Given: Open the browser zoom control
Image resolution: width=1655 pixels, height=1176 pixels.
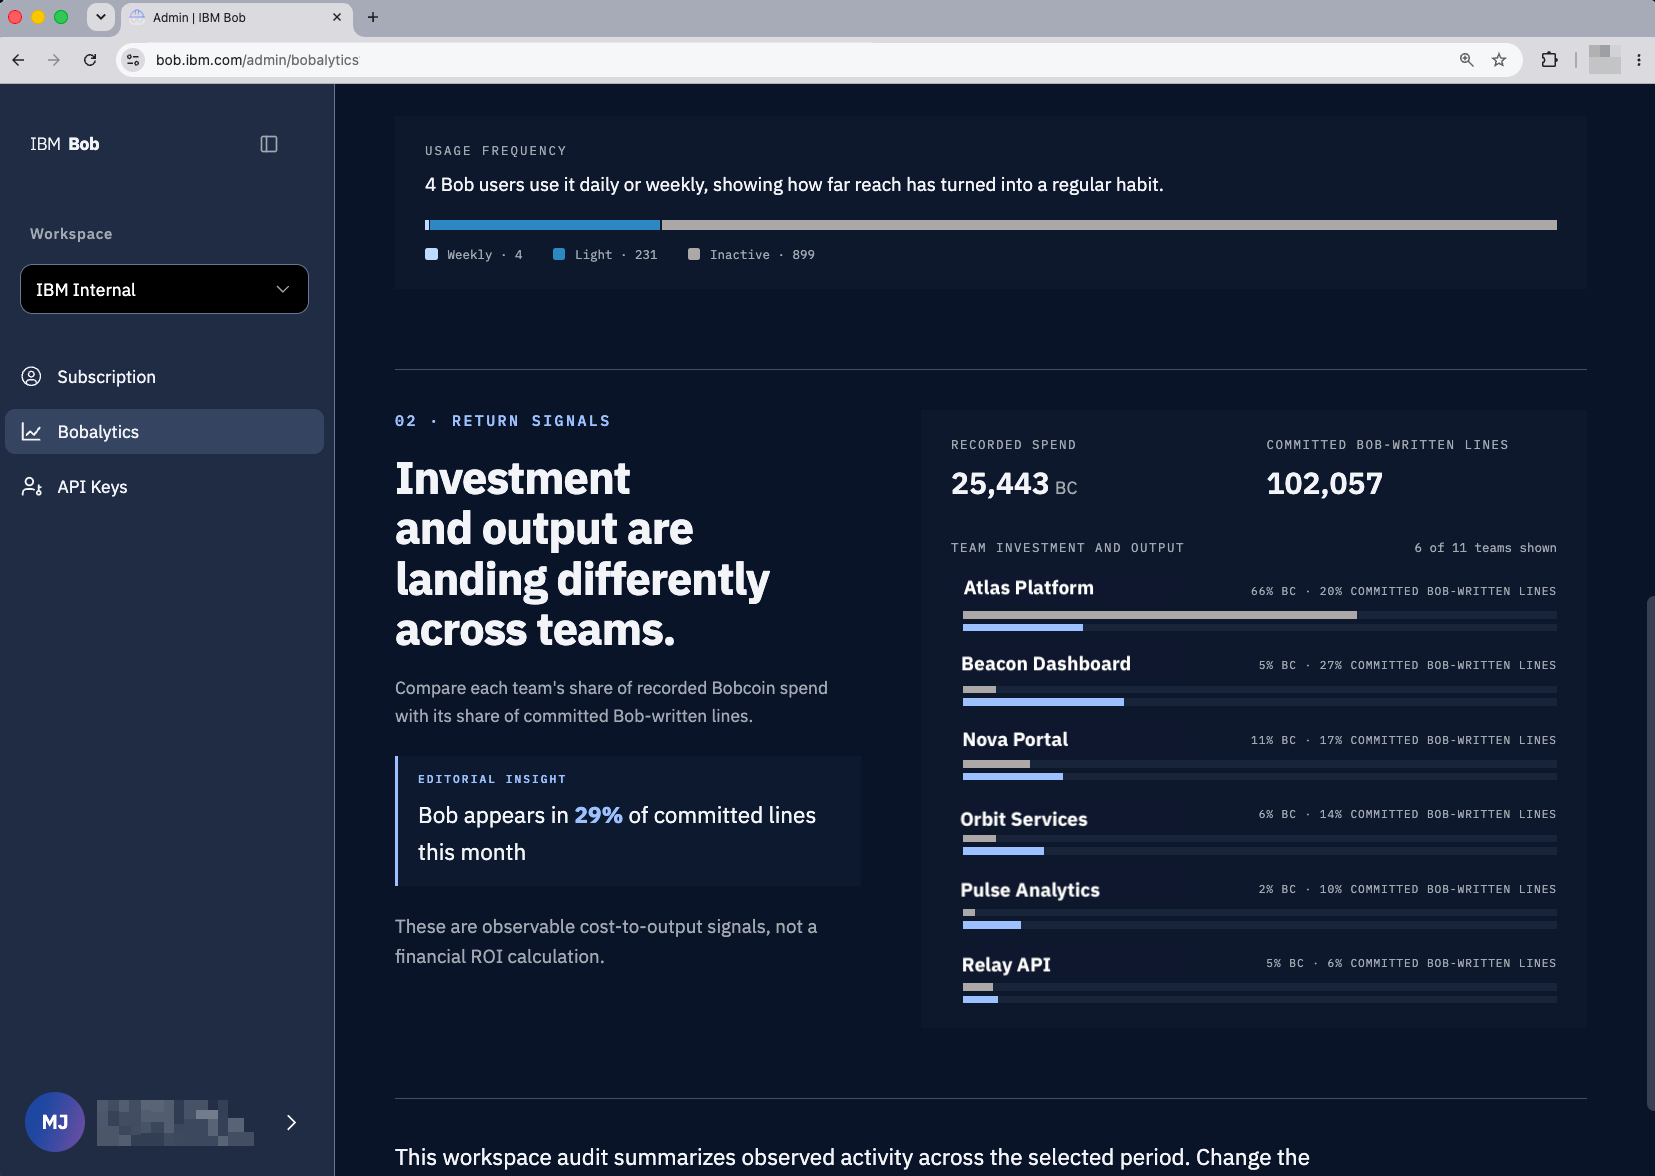Looking at the screenshot, I should coord(1466,60).
